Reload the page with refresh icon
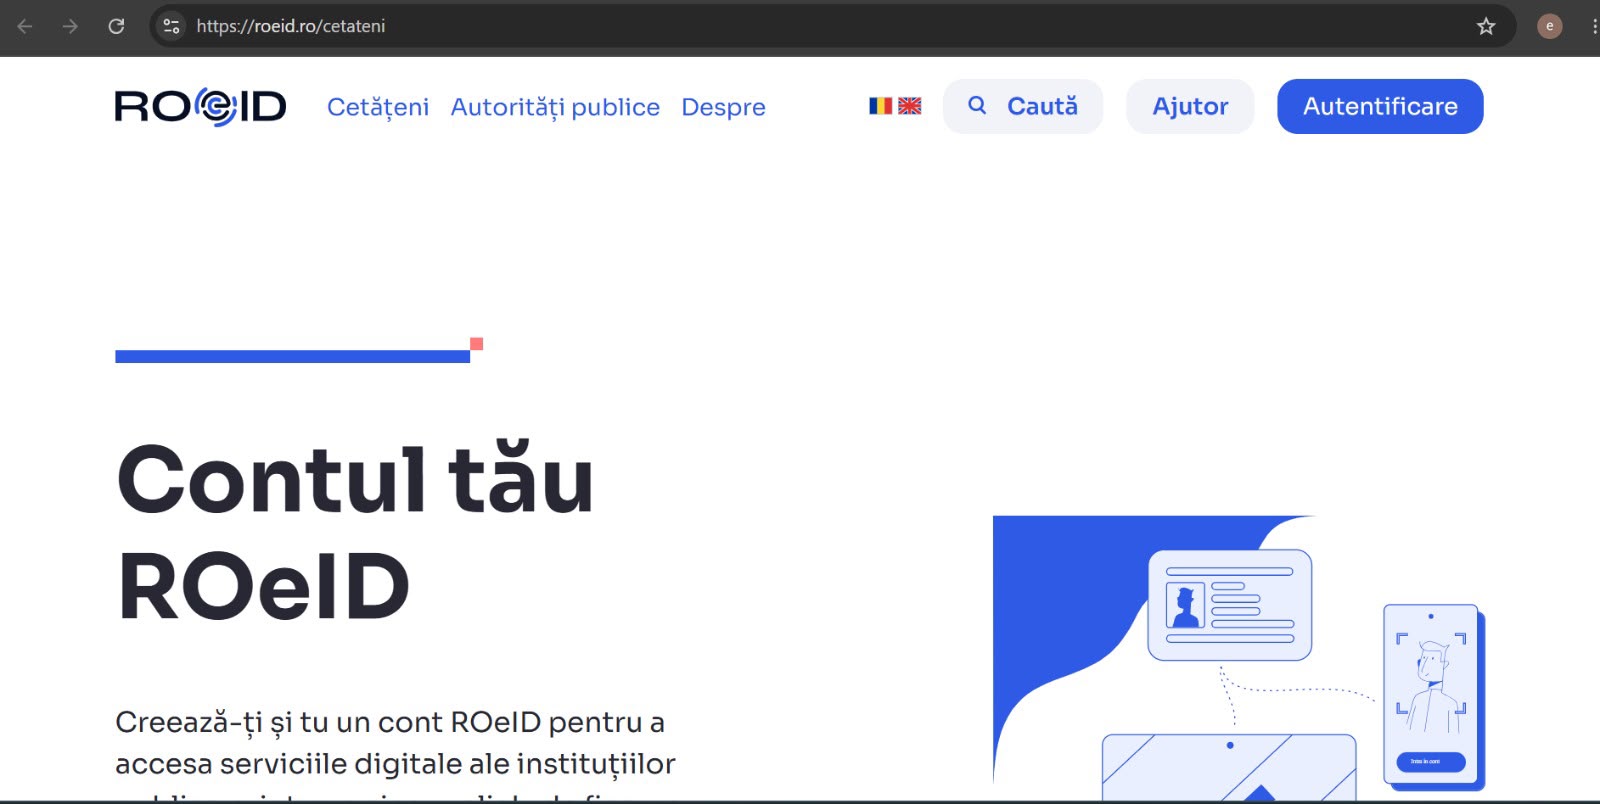 pos(116,26)
